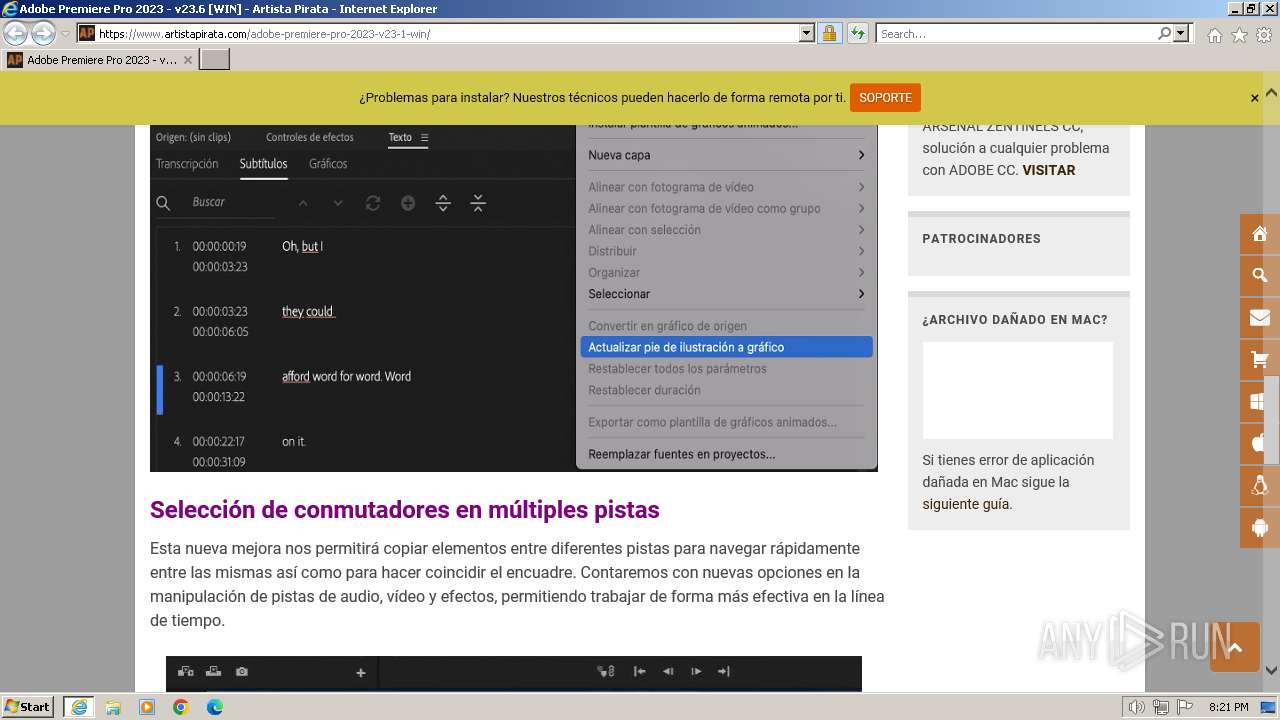The width and height of the screenshot is (1280, 720).
Task: Select the Linux penguin icon in side strip
Action: (x=1259, y=486)
